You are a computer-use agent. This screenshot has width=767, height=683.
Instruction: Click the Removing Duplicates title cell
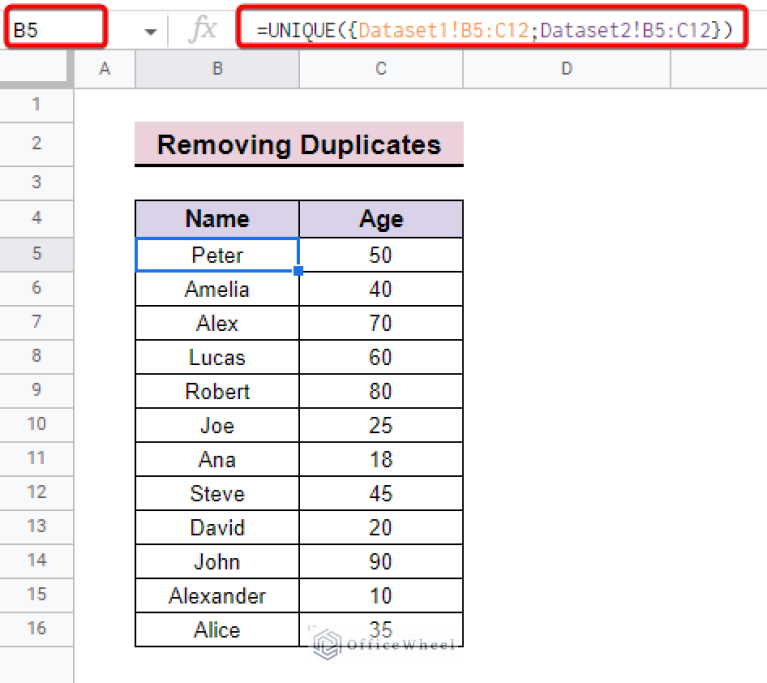(x=299, y=144)
